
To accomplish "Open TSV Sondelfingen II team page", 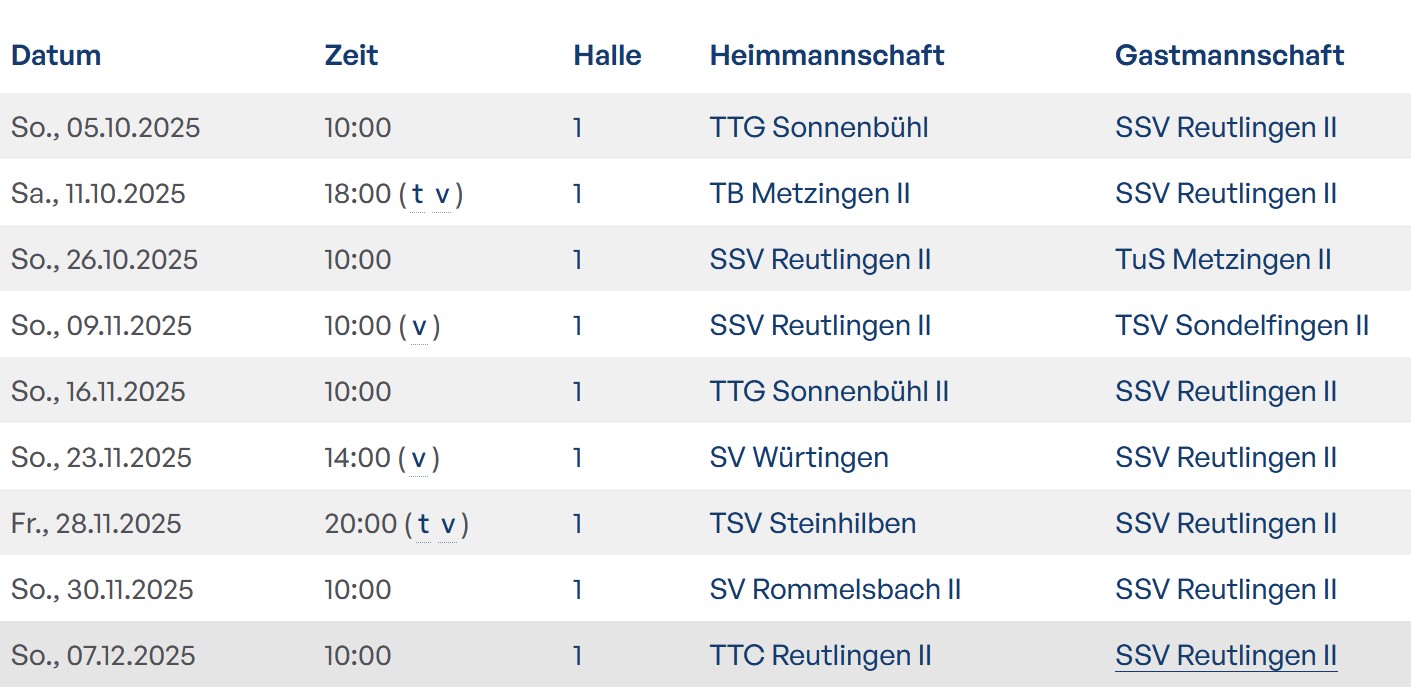I will 1241,326.
